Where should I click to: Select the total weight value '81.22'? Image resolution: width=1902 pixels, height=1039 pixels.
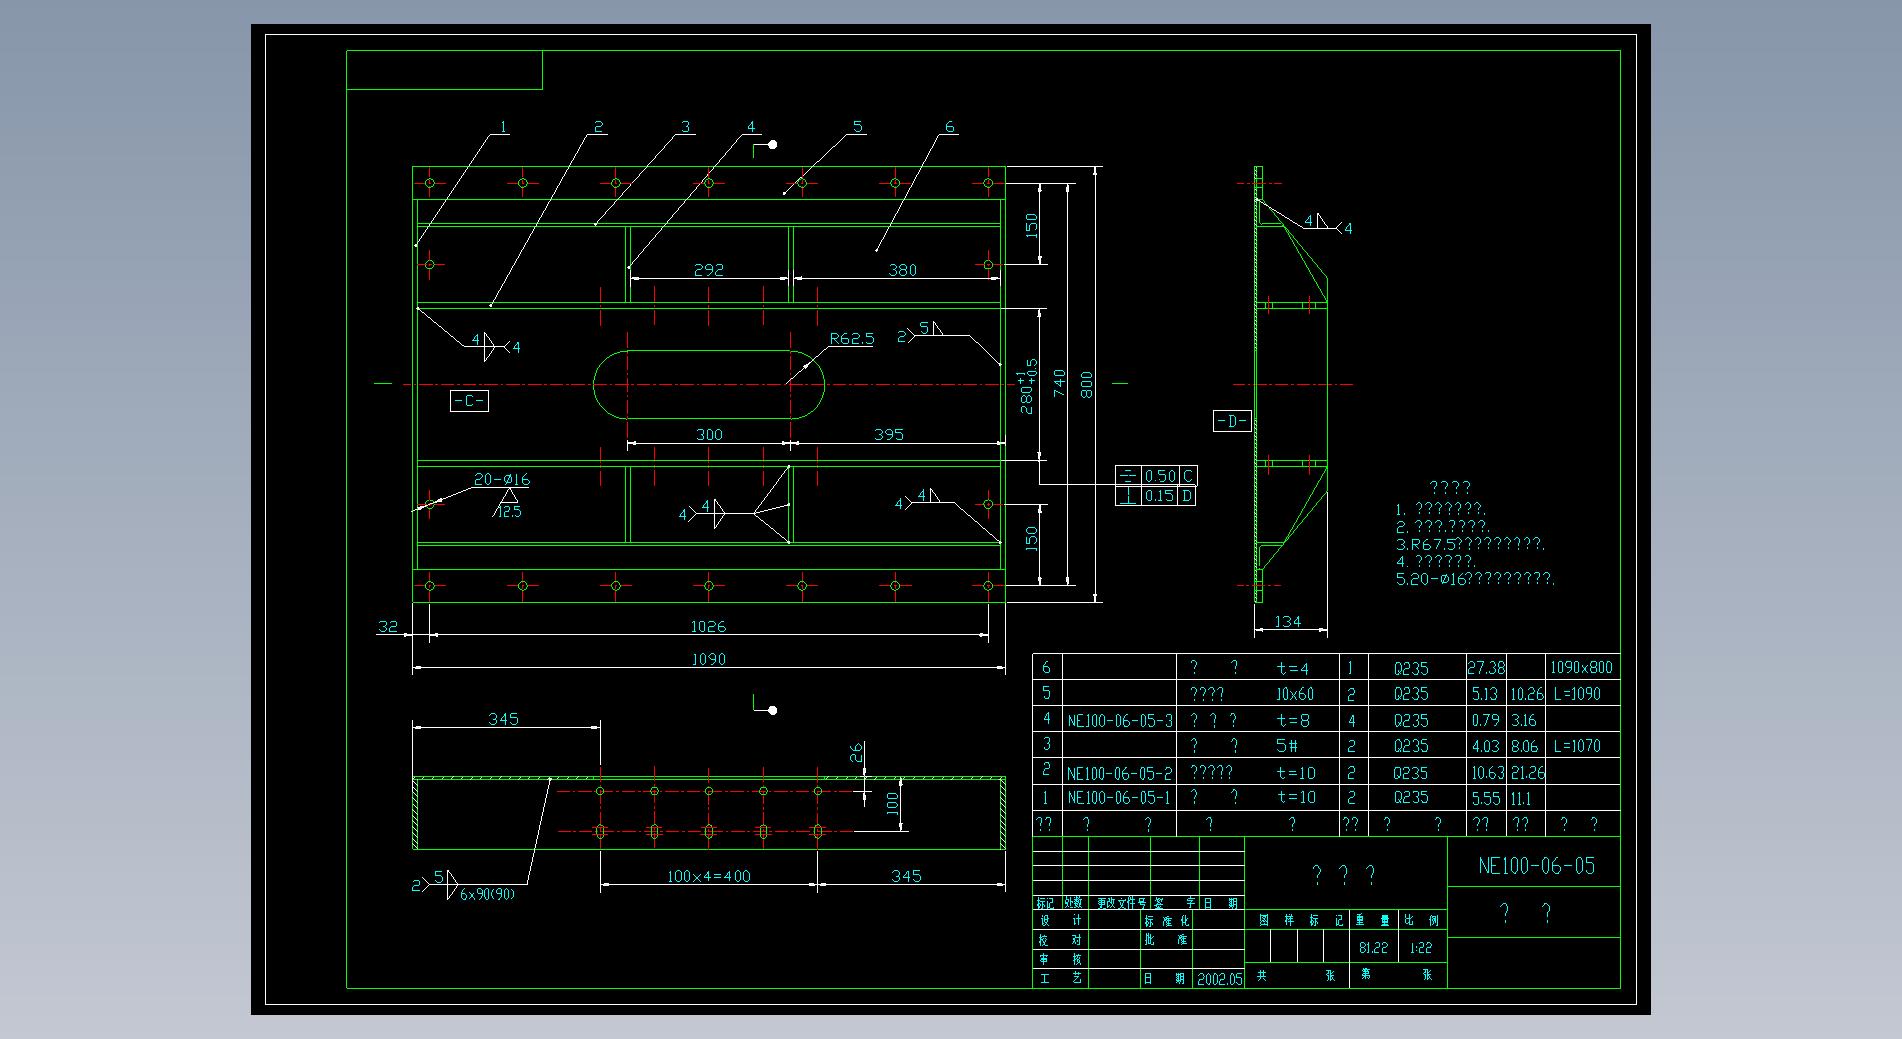click(x=1373, y=948)
